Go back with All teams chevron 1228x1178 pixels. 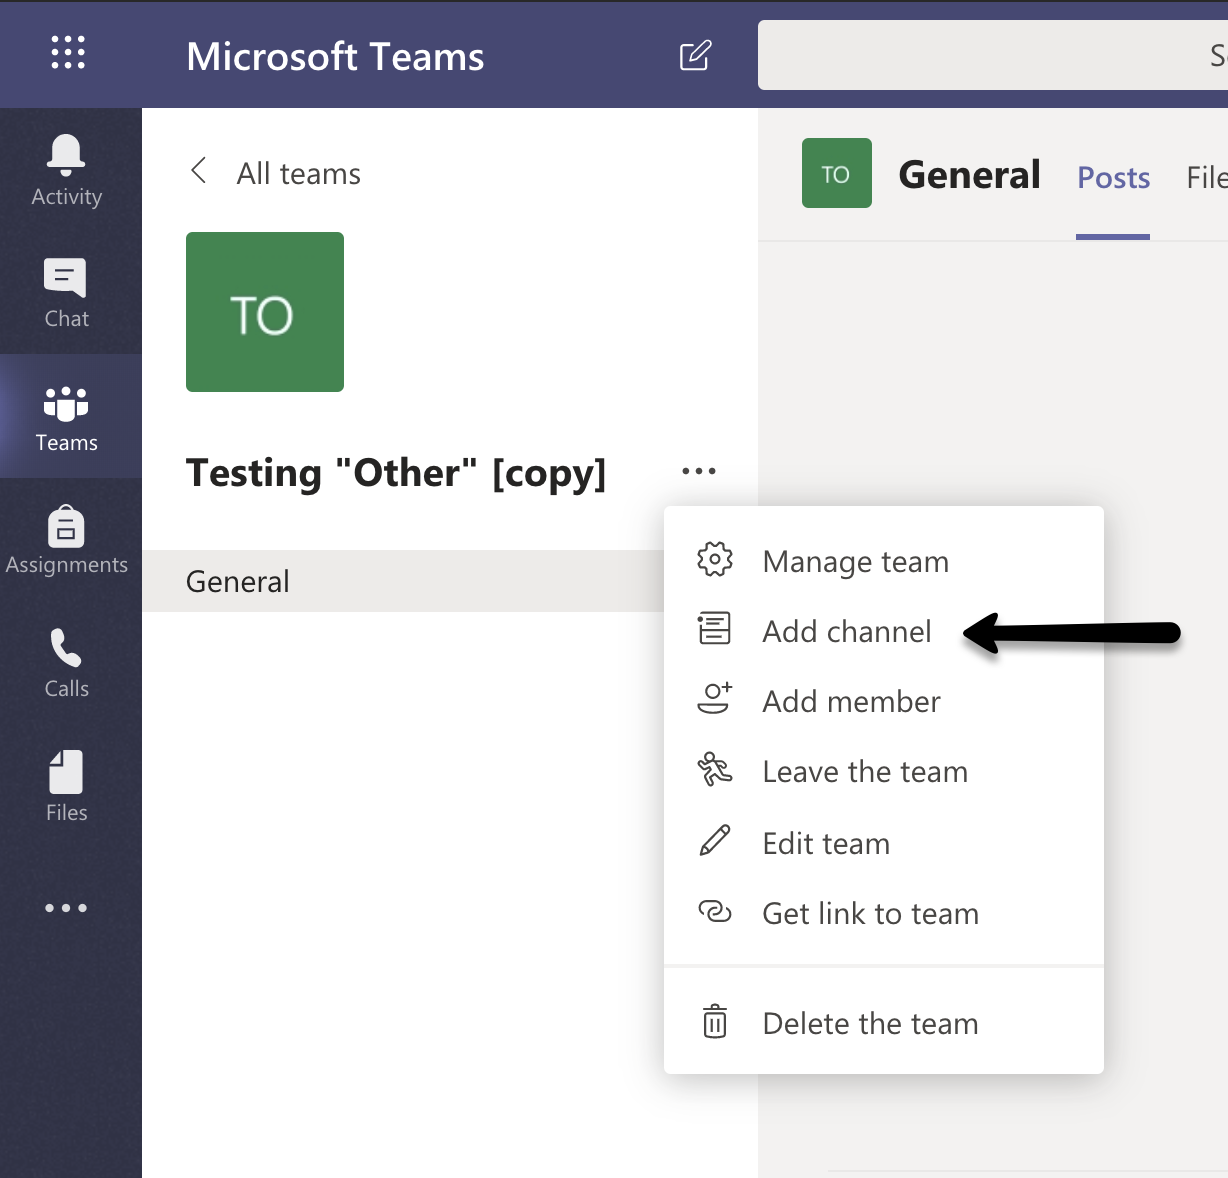[x=199, y=171]
